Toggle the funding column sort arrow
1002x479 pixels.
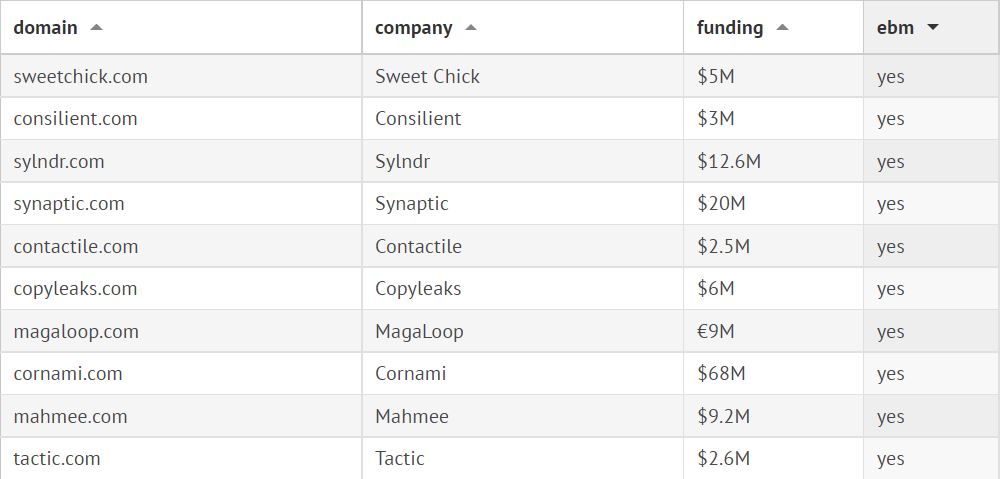pos(782,28)
